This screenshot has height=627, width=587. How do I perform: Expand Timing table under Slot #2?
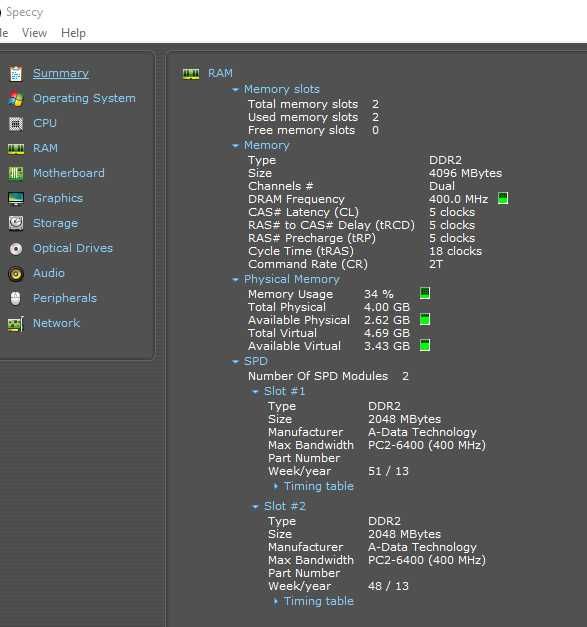pos(276,601)
